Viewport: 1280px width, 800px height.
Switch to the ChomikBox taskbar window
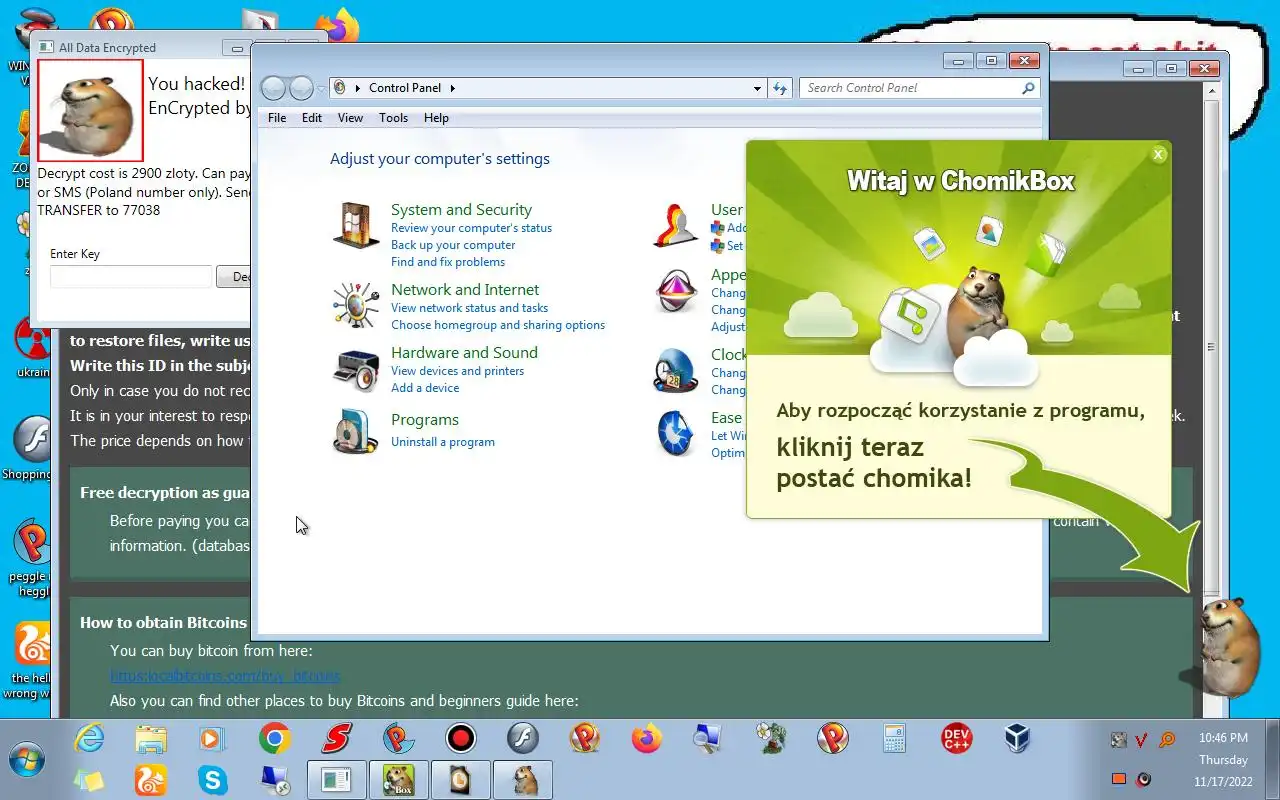[398, 779]
